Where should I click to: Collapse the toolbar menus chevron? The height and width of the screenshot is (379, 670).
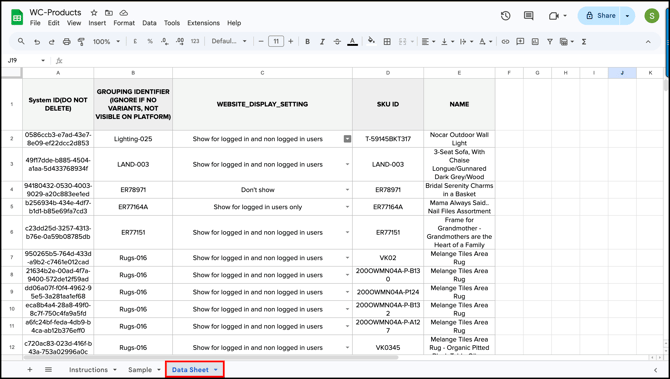coord(648,41)
